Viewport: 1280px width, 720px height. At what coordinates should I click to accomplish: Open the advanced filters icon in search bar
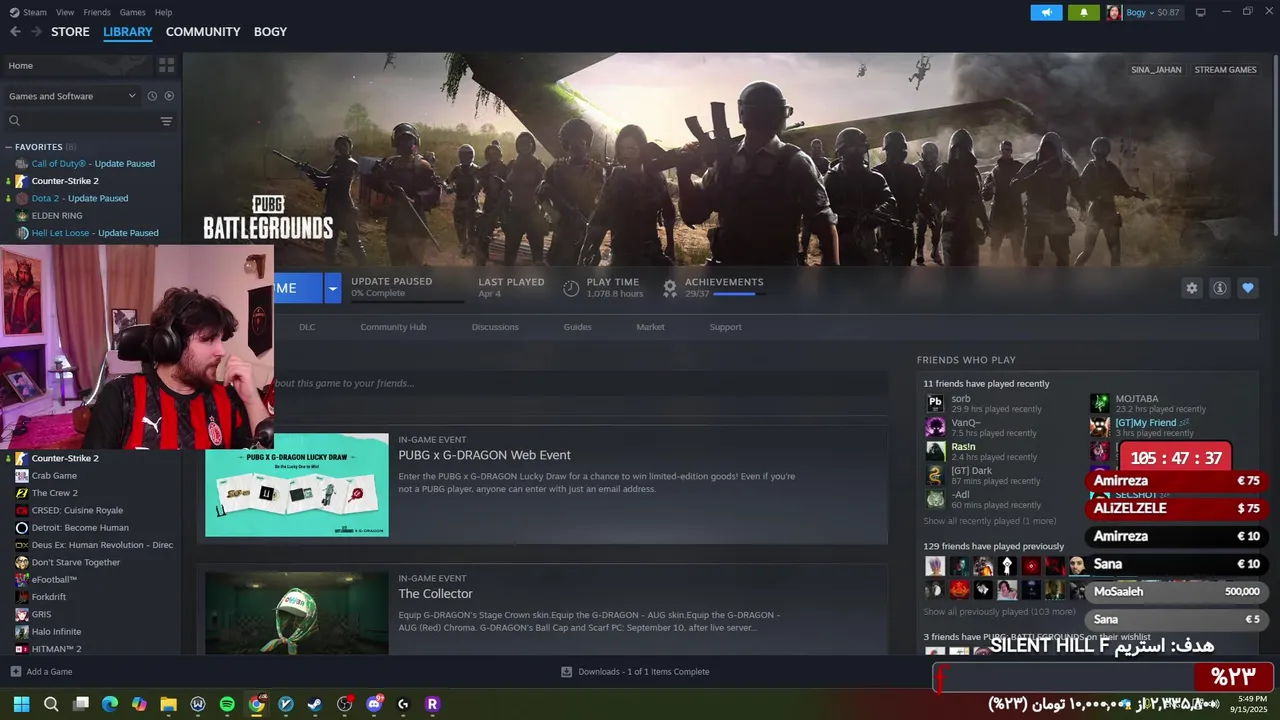click(x=166, y=121)
